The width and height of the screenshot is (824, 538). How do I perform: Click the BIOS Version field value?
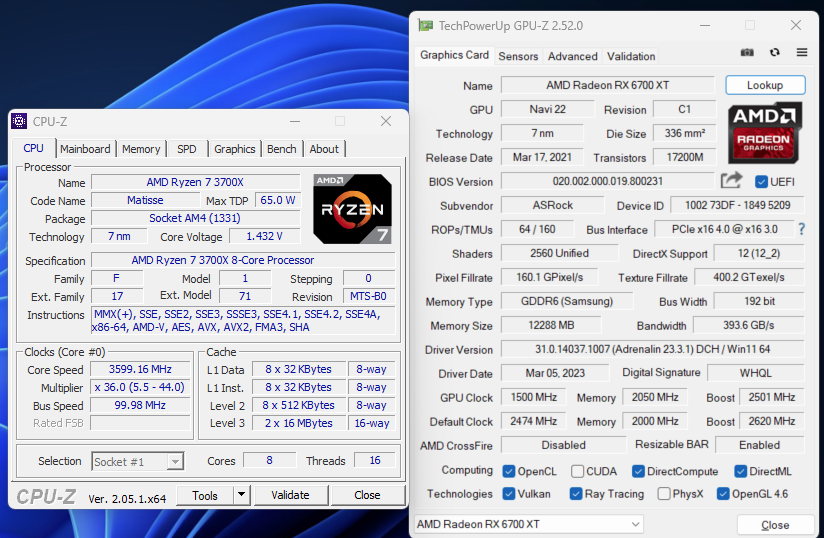pyautogui.click(x=607, y=181)
